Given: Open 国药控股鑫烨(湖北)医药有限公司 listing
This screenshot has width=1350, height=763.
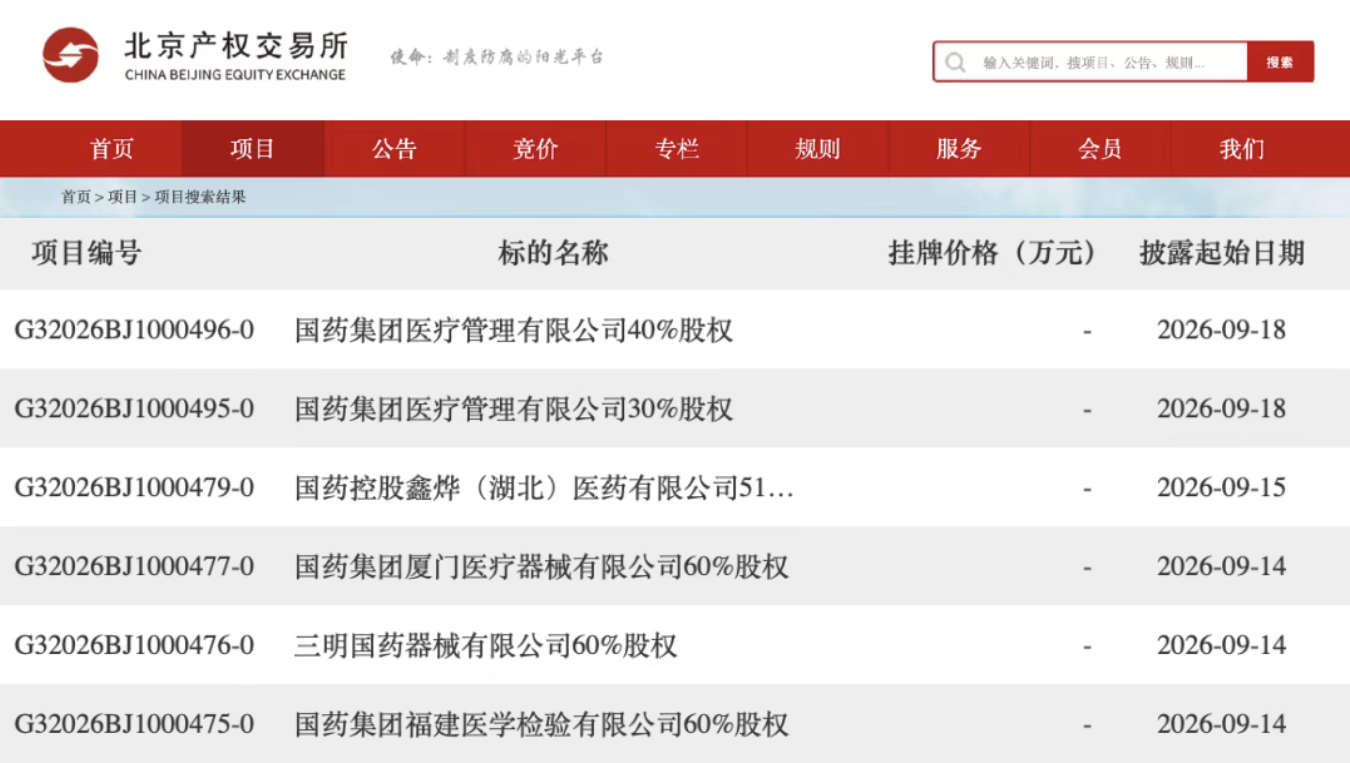Looking at the screenshot, I should point(545,488).
